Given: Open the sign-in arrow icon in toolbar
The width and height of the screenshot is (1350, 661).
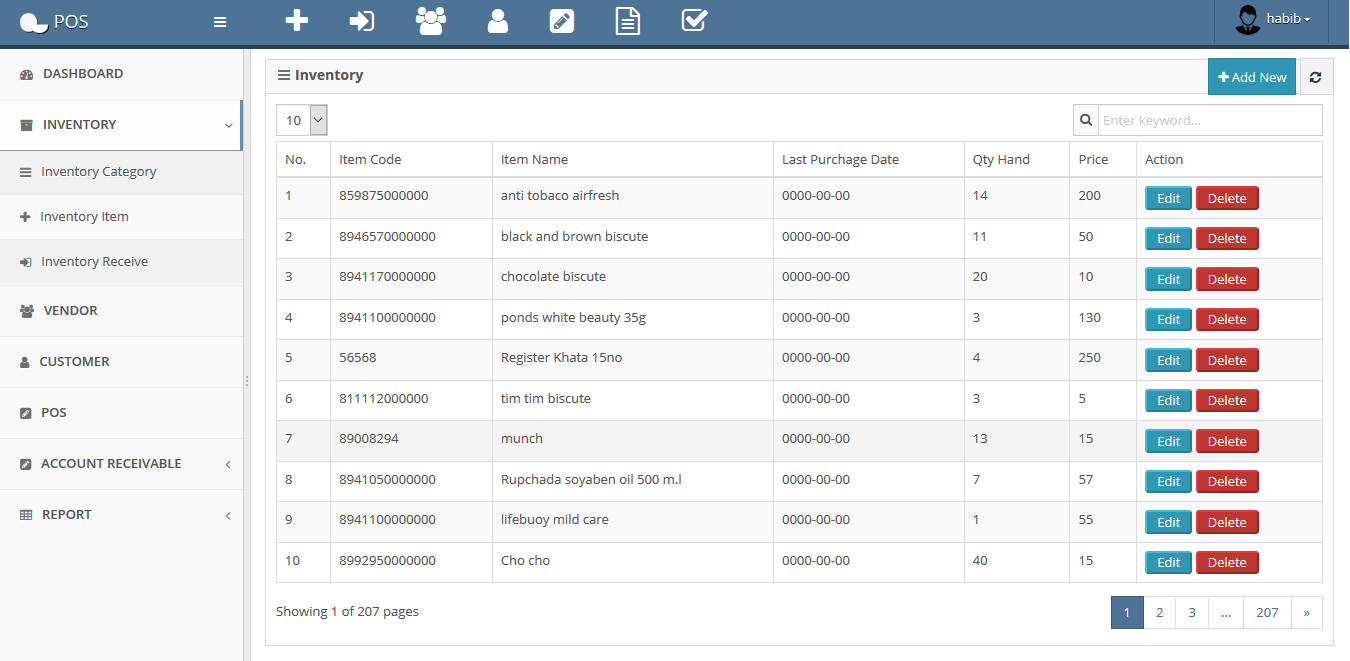Looking at the screenshot, I should click(x=361, y=20).
